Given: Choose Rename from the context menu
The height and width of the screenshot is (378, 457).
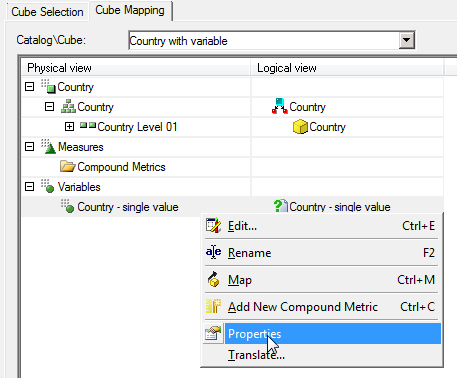Looking at the screenshot, I should tap(322, 253).
